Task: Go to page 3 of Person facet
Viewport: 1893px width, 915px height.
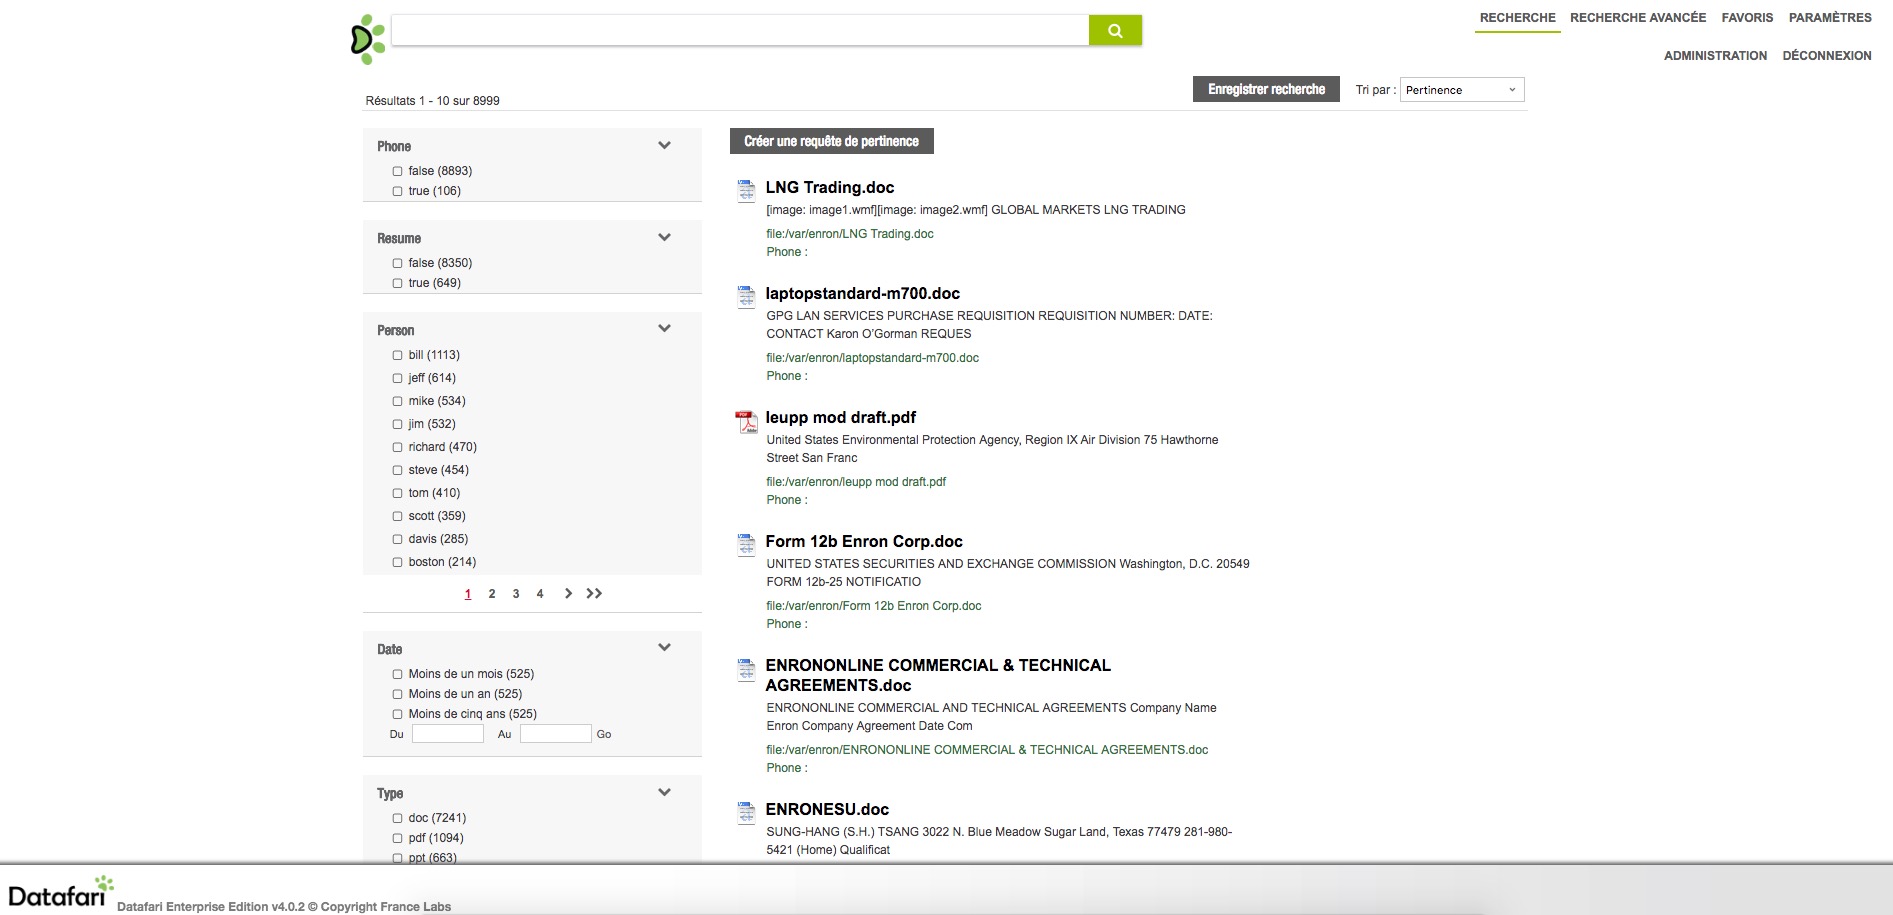Action: pyautogui.click(x=516, y=594)
